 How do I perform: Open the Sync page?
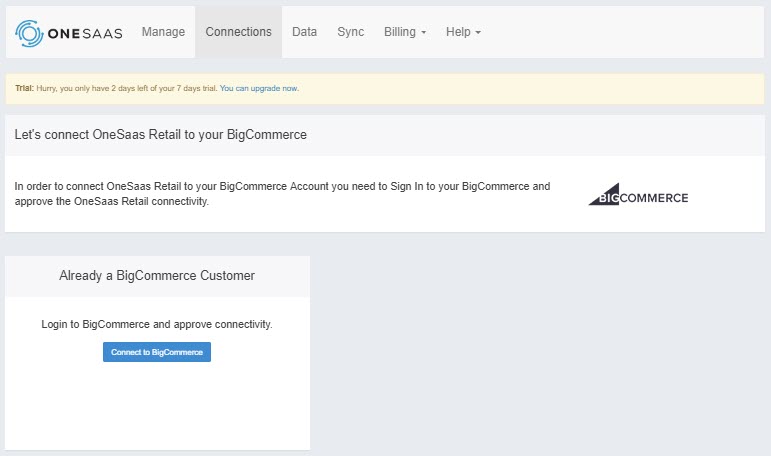[x=351, y=32]
